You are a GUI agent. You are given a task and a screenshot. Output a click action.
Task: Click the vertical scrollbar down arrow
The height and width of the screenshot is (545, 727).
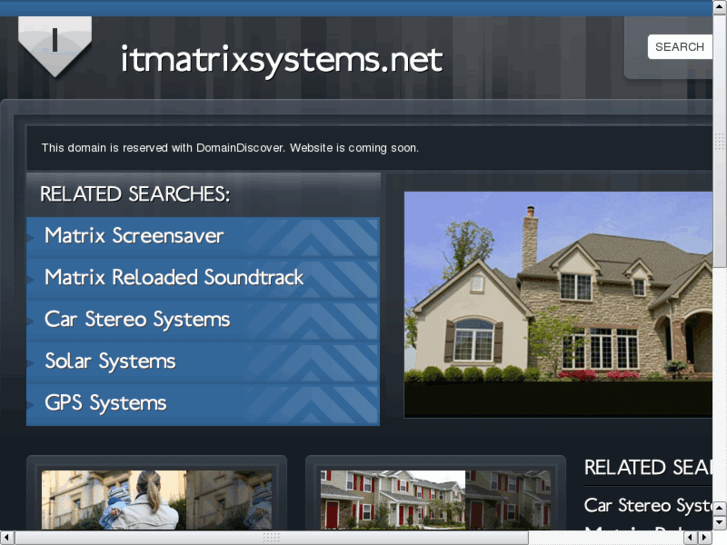point(720,522)
